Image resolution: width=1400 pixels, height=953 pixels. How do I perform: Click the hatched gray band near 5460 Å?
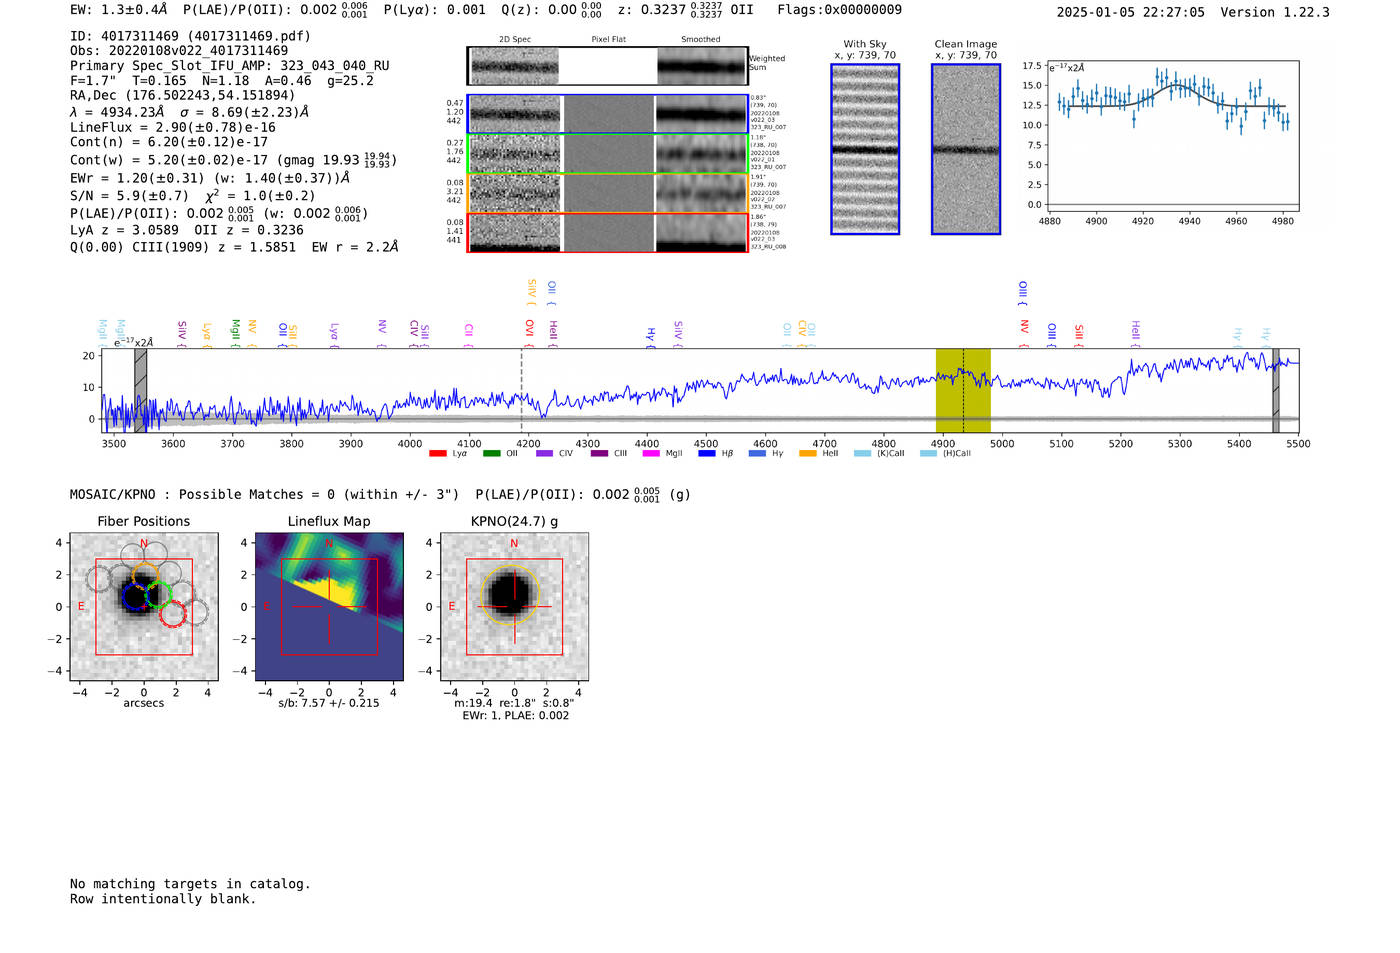coord(1275,391)
